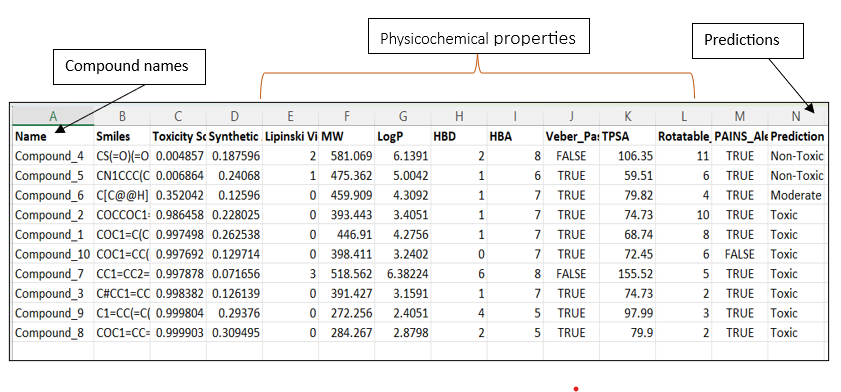Select the Compound_5 name cell
This screenshot has width=841, height=392.
tap(53, 176)
